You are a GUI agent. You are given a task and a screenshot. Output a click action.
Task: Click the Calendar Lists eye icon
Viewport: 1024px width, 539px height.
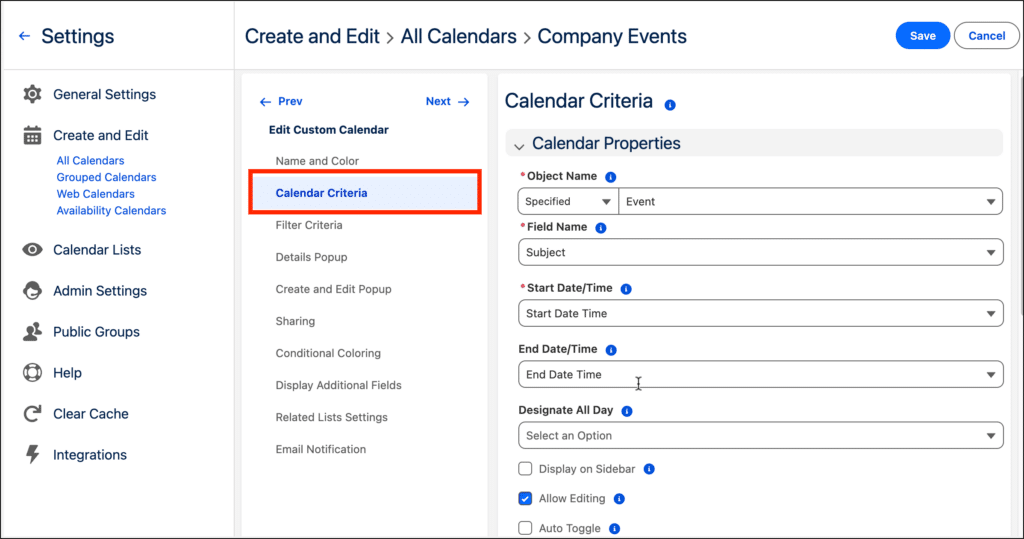click(33, 250)
